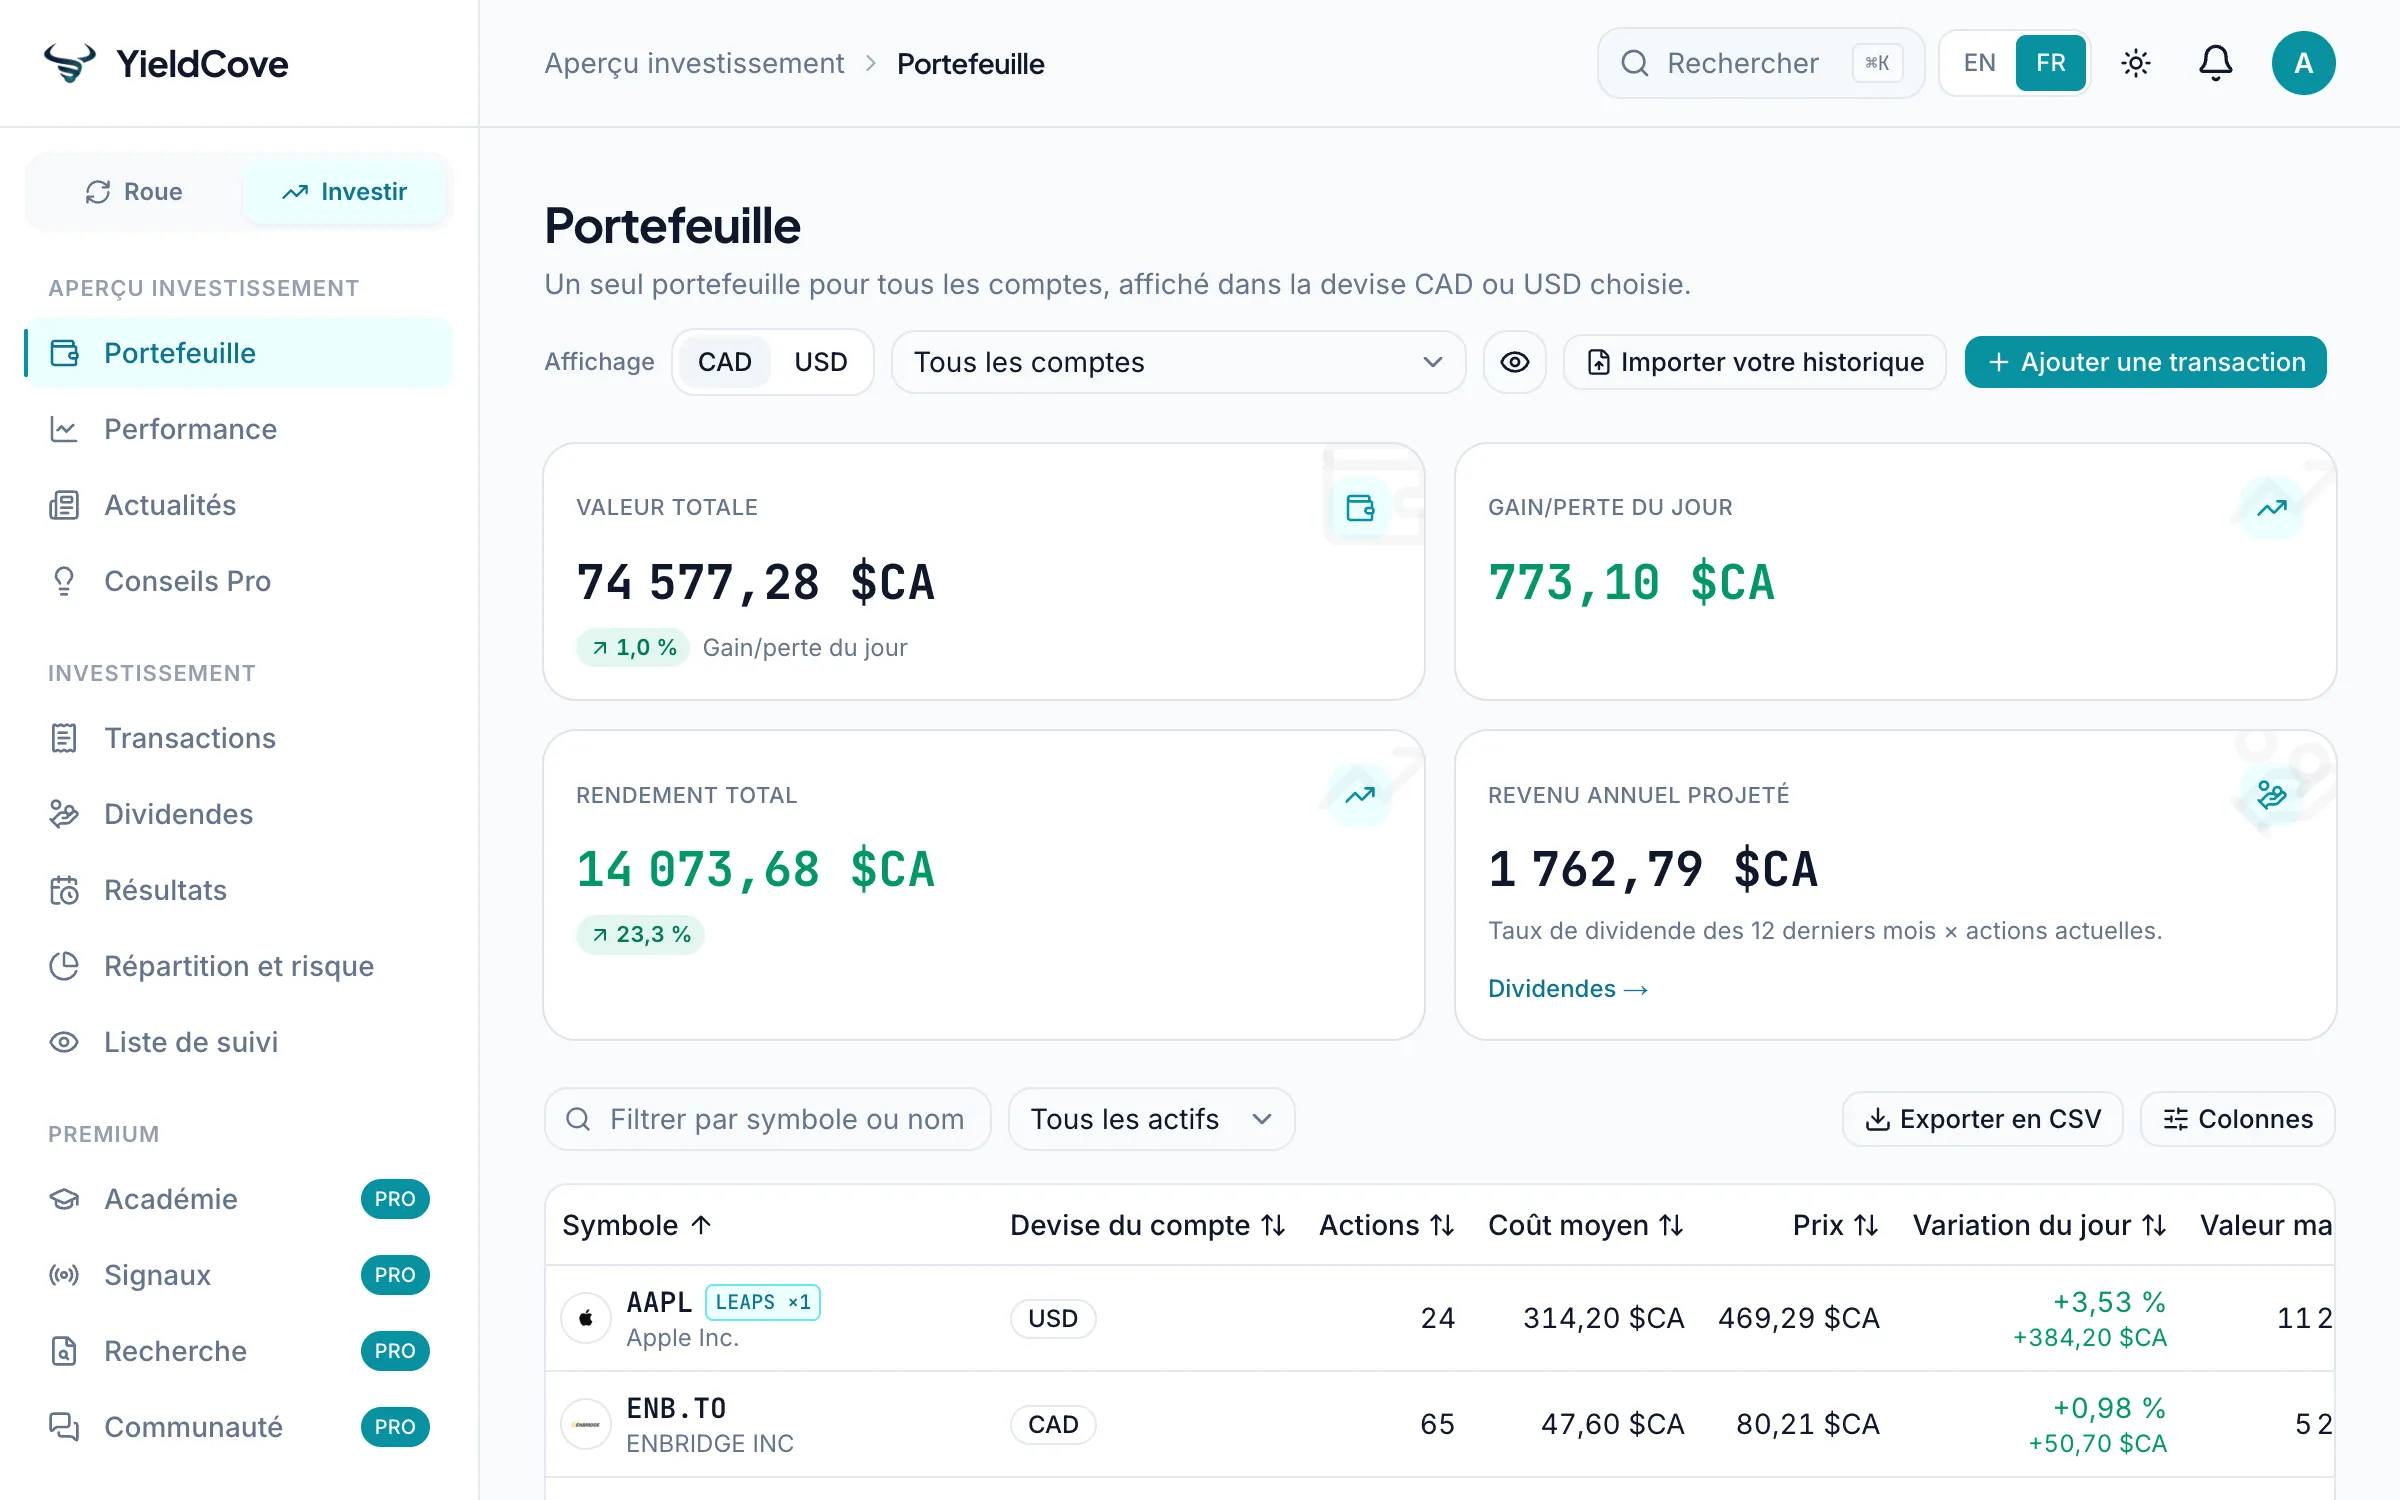
Task: Sort by Devise du compte column
Action: pos(1148,1225)
